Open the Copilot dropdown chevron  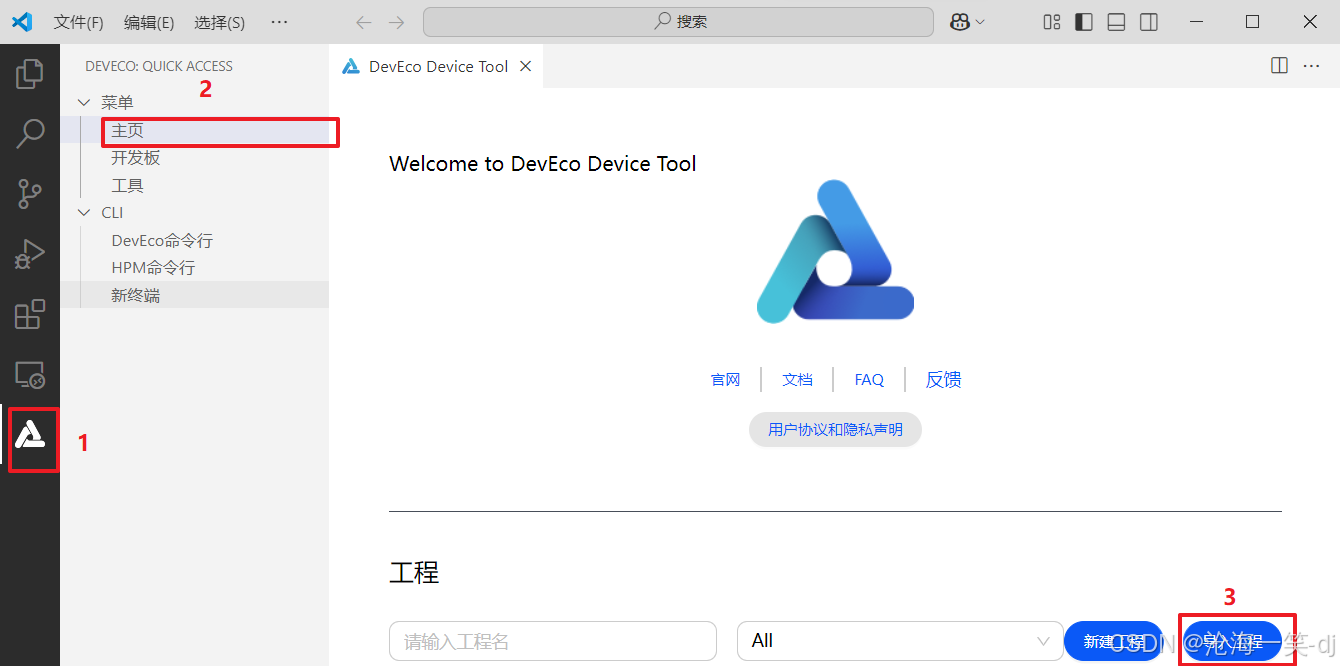pos(981,22)
